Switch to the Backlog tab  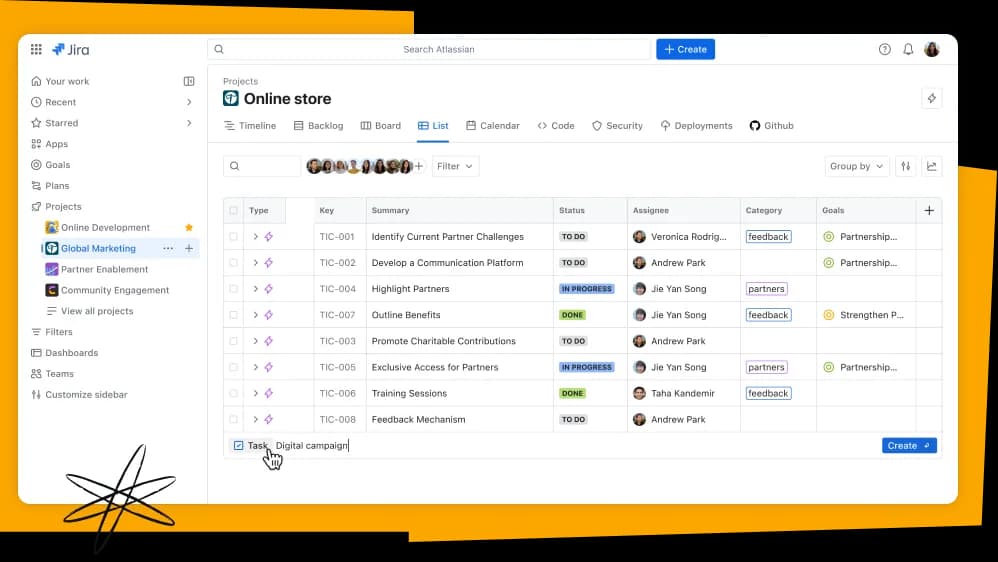[x=318, y=125]
